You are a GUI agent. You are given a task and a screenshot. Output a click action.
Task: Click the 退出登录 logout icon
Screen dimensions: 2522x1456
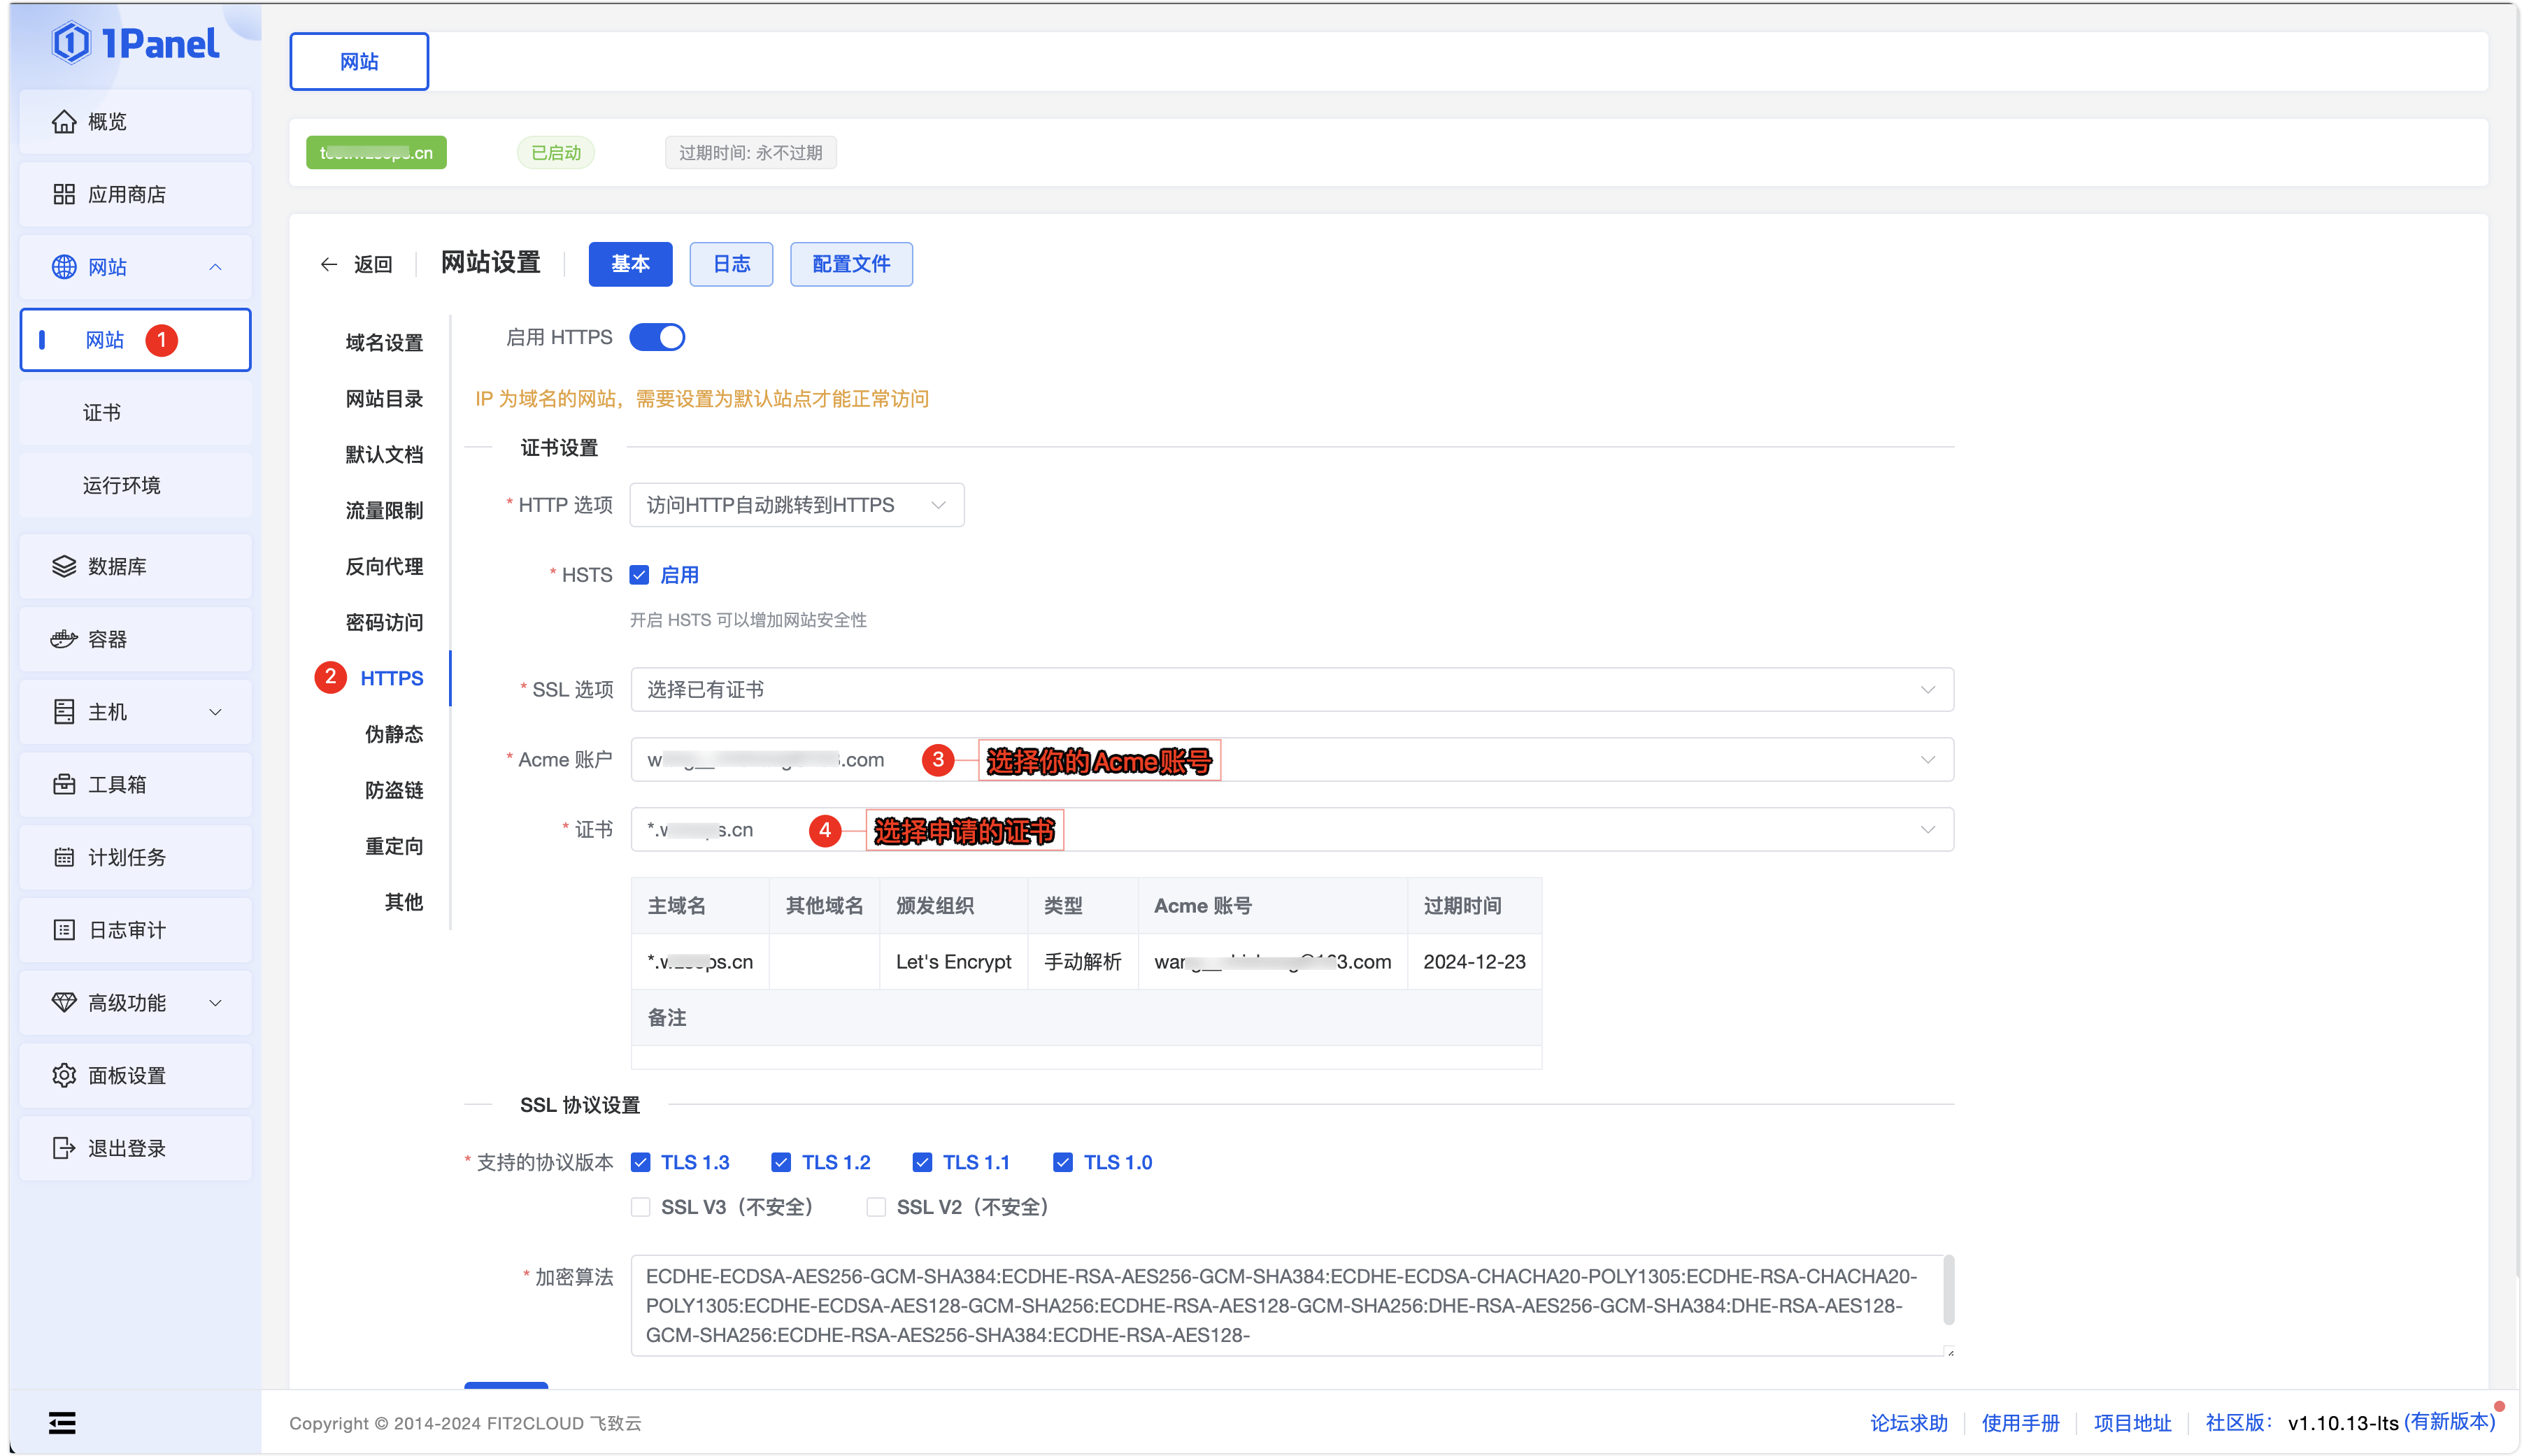tap(64, 1148)
